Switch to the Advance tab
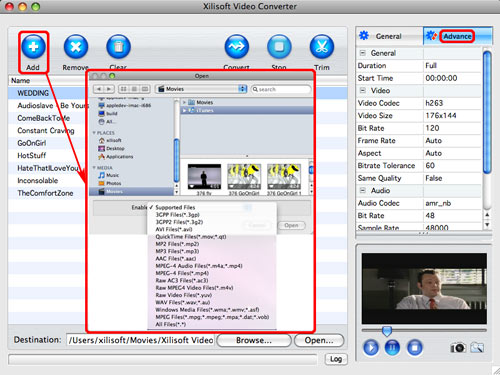The height and width of the screenshot is (375, 500). [x=458, y=36]
